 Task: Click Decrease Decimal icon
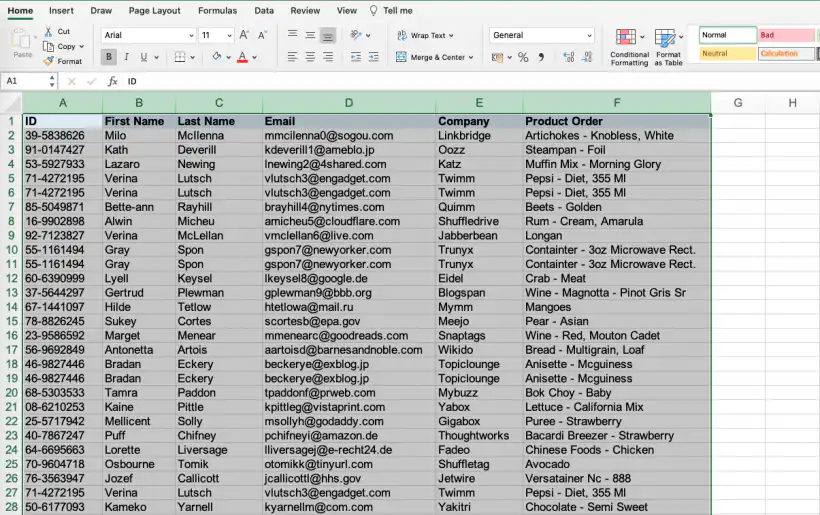pos(587,57)
